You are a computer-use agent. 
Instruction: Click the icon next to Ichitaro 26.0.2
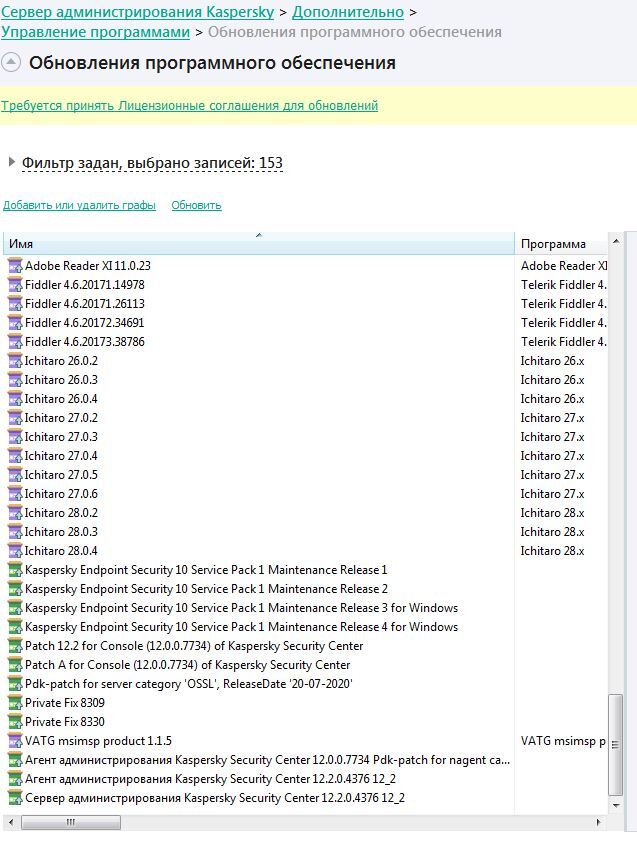(15, 360)
